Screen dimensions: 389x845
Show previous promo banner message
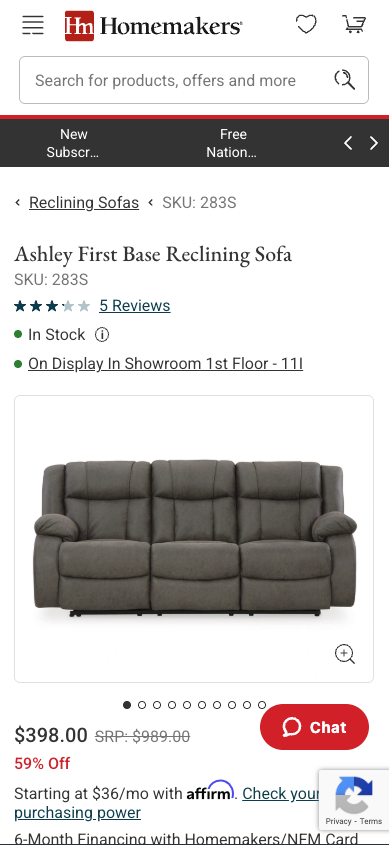(x=348, y=143)
